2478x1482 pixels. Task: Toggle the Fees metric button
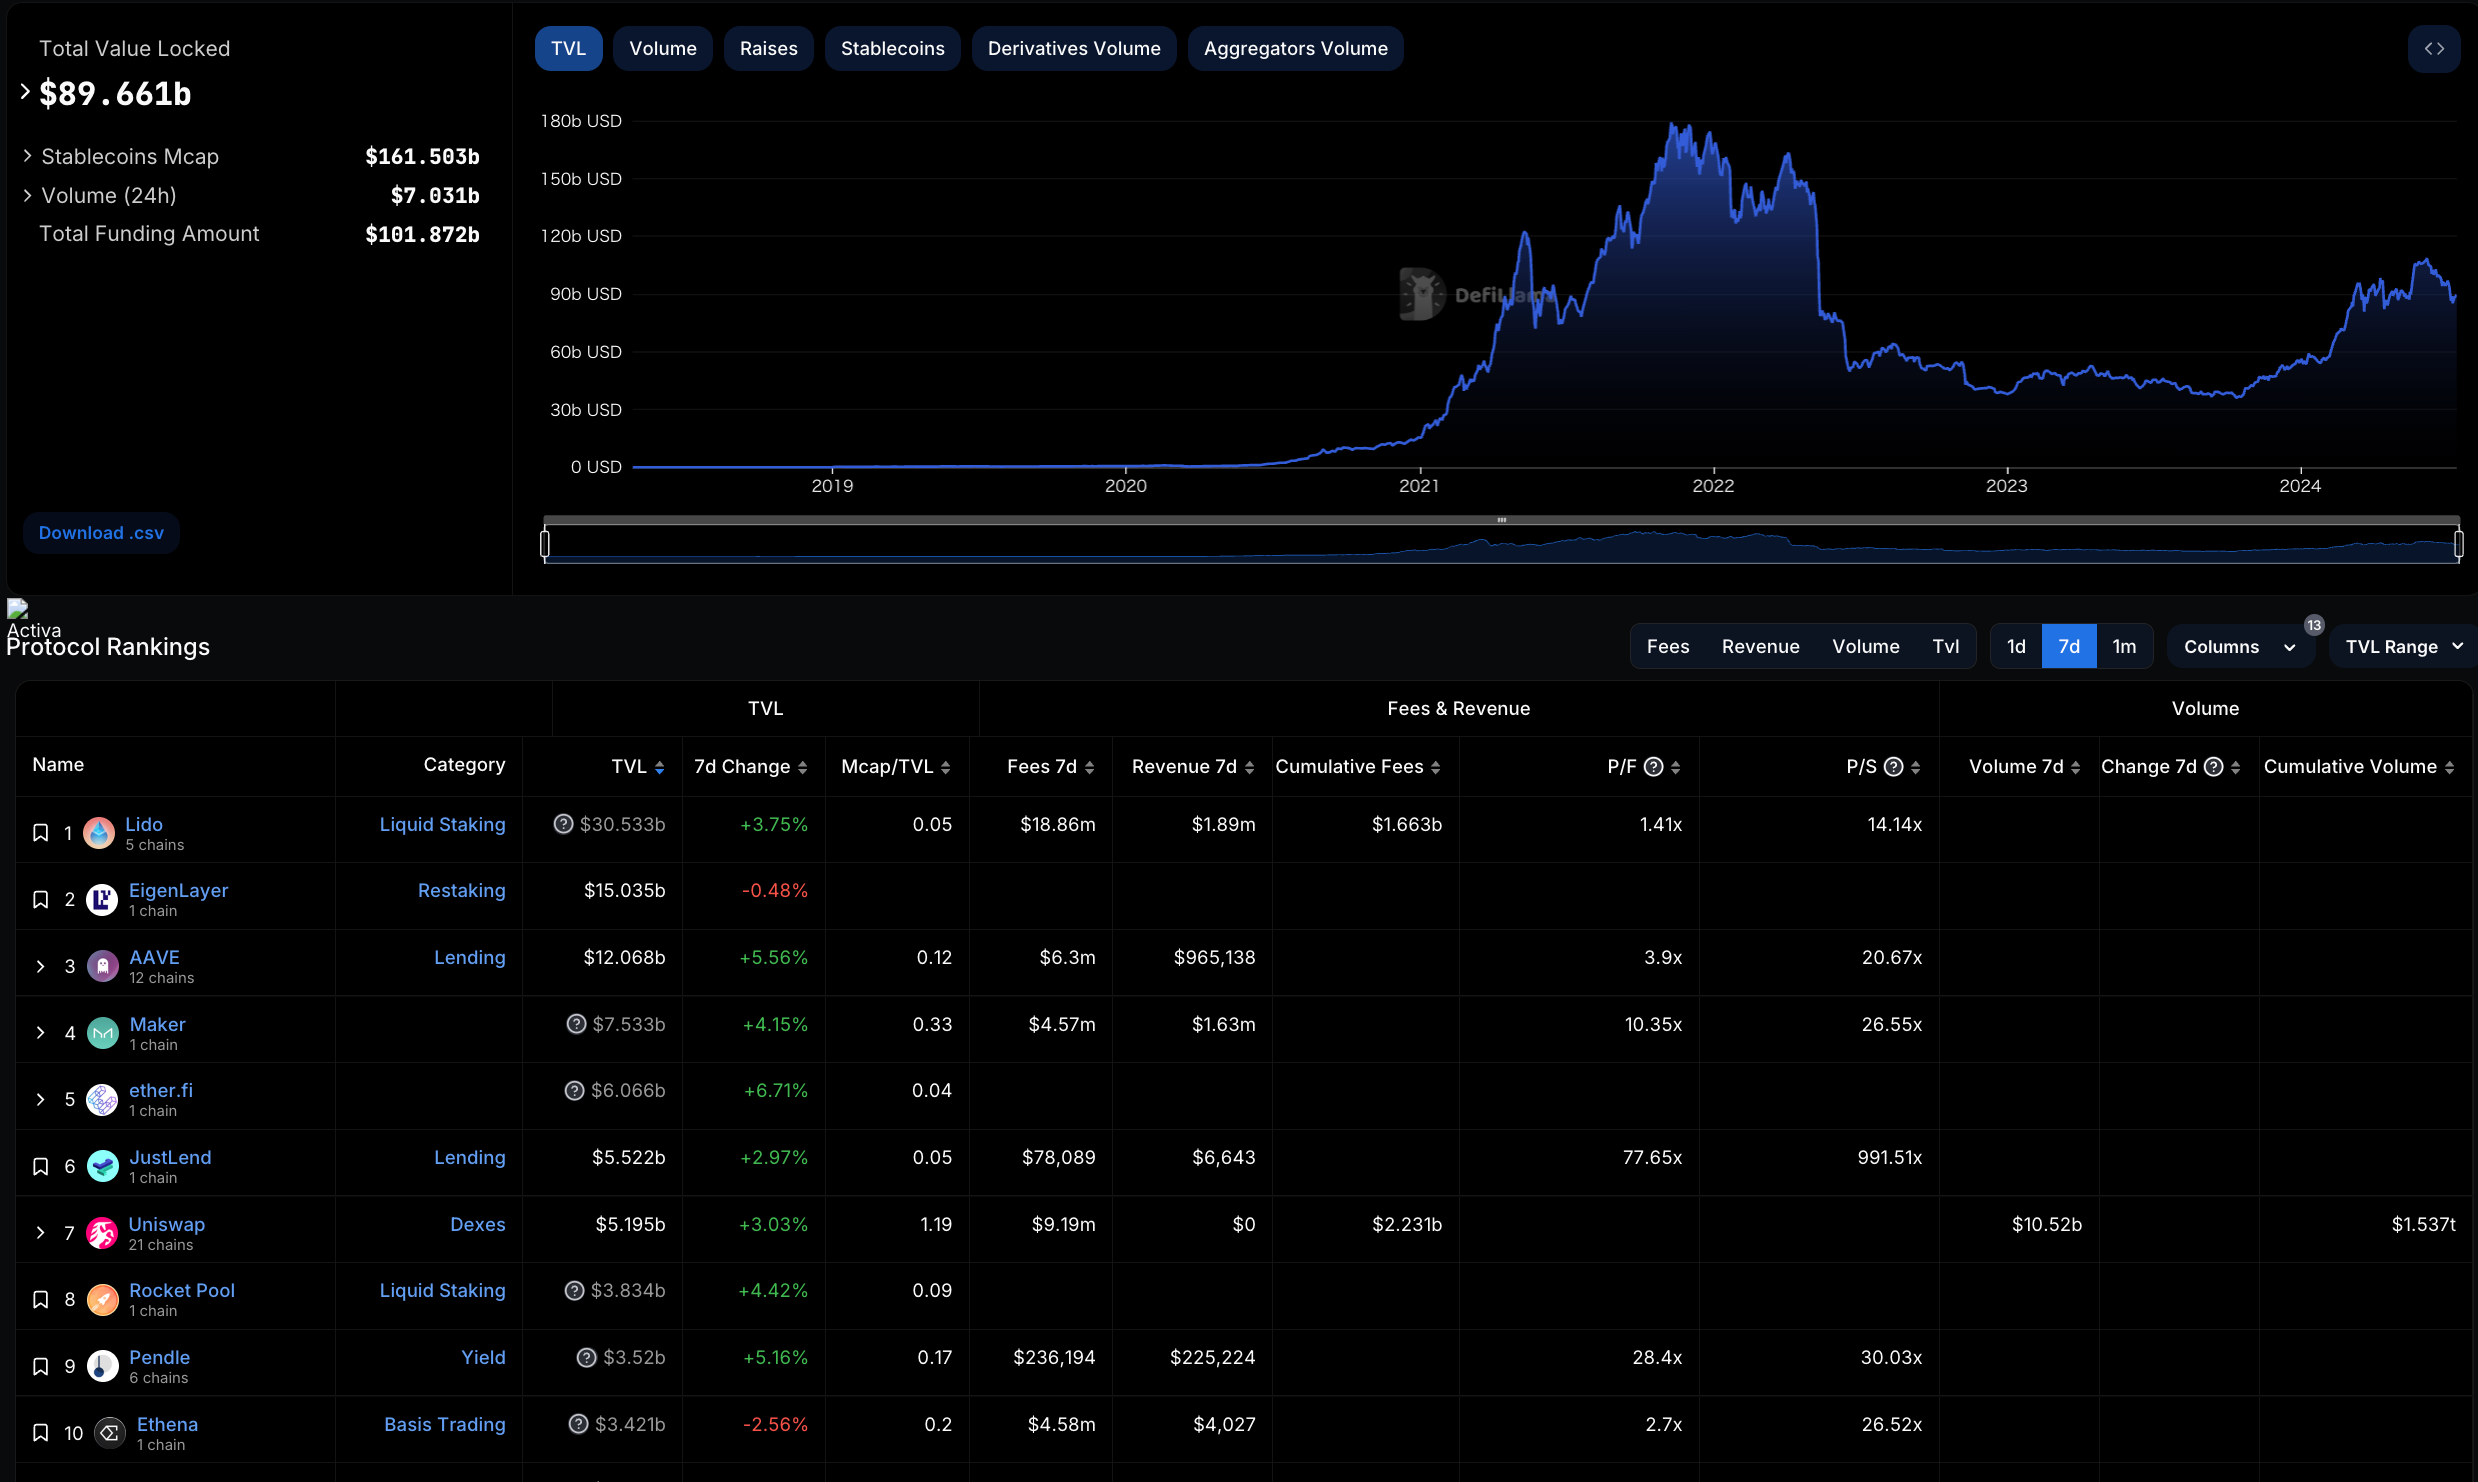(1667, 647)
